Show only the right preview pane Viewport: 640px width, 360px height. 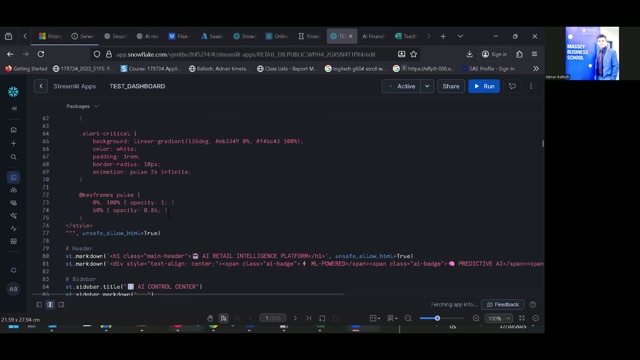tap(61, 304)
